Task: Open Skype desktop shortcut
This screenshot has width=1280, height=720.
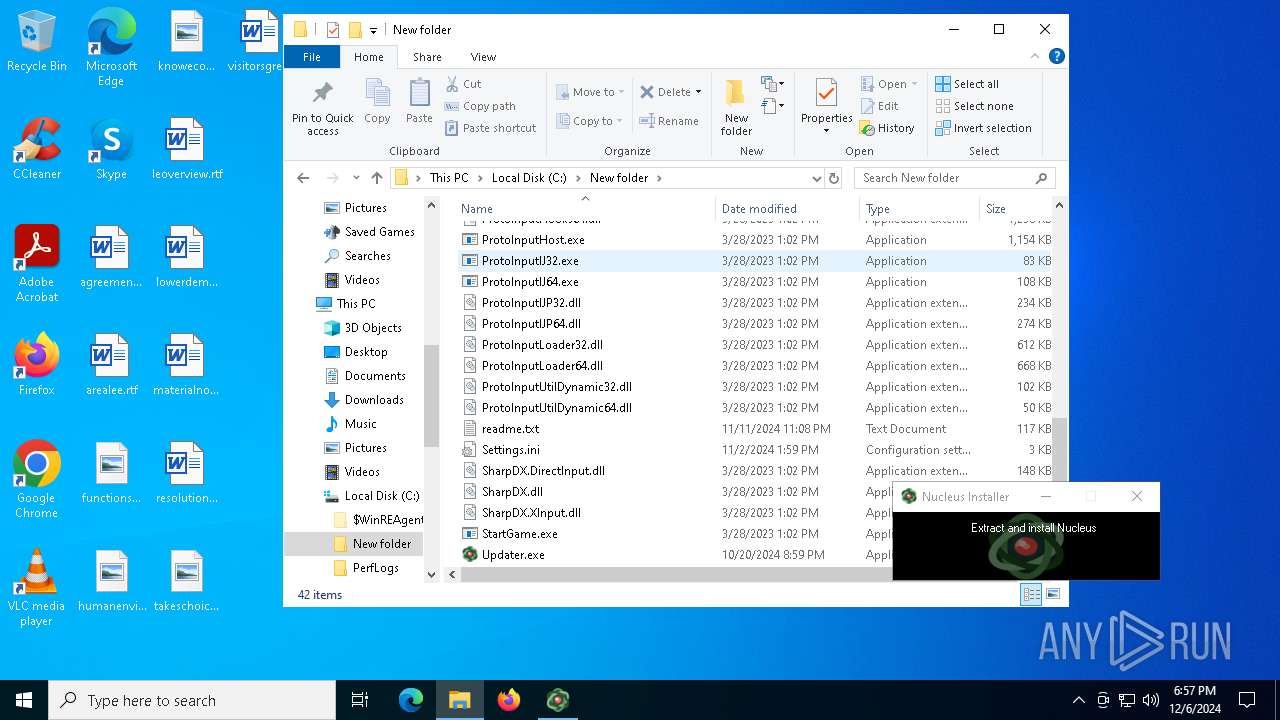Action: (111, 150)
